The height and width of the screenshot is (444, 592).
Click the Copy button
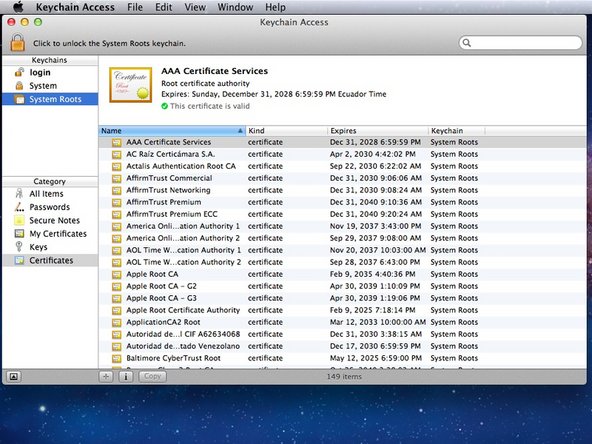point(153,376)
